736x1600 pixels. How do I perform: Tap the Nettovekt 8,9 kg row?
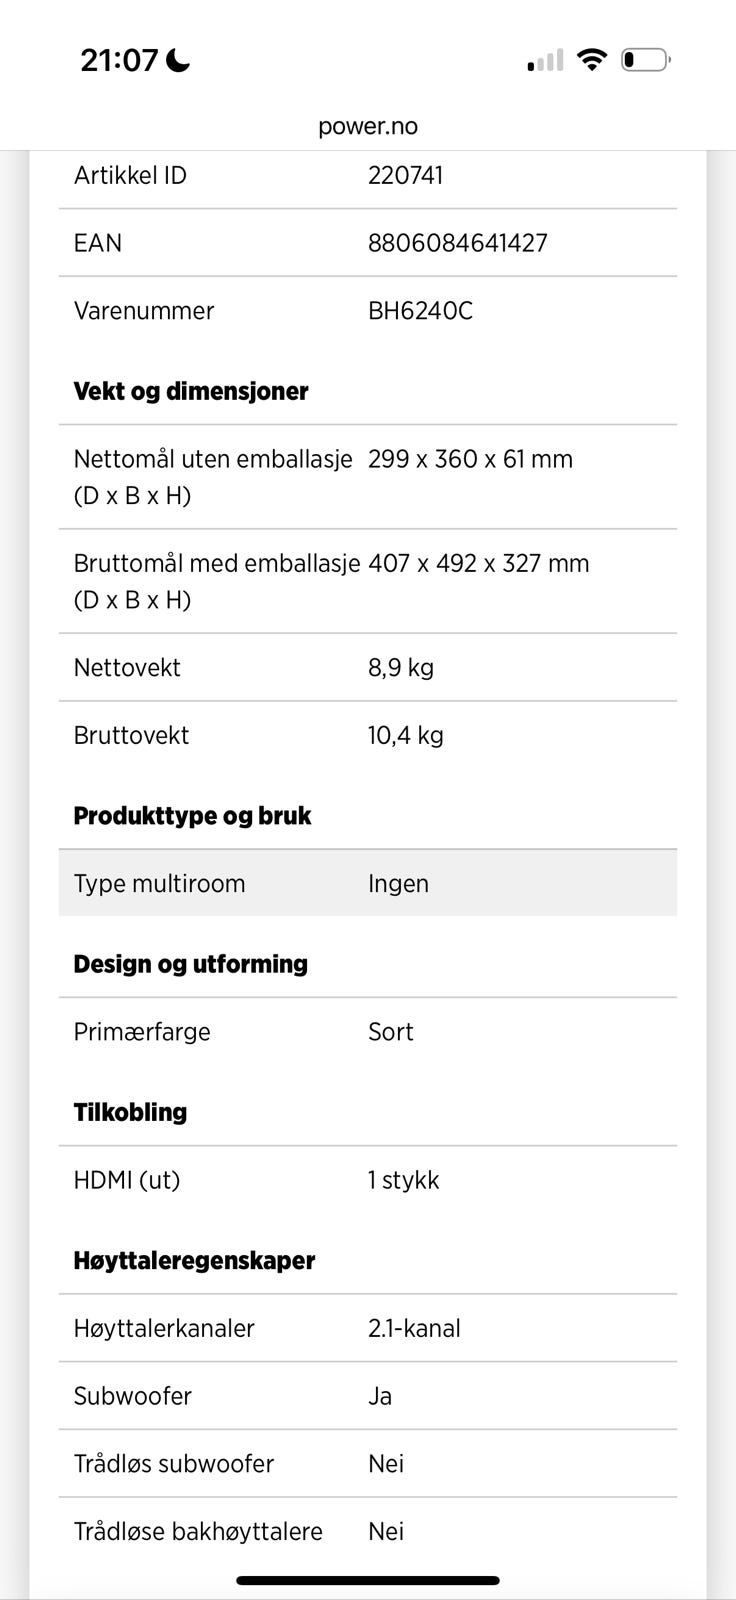click(x=368, y=668)
